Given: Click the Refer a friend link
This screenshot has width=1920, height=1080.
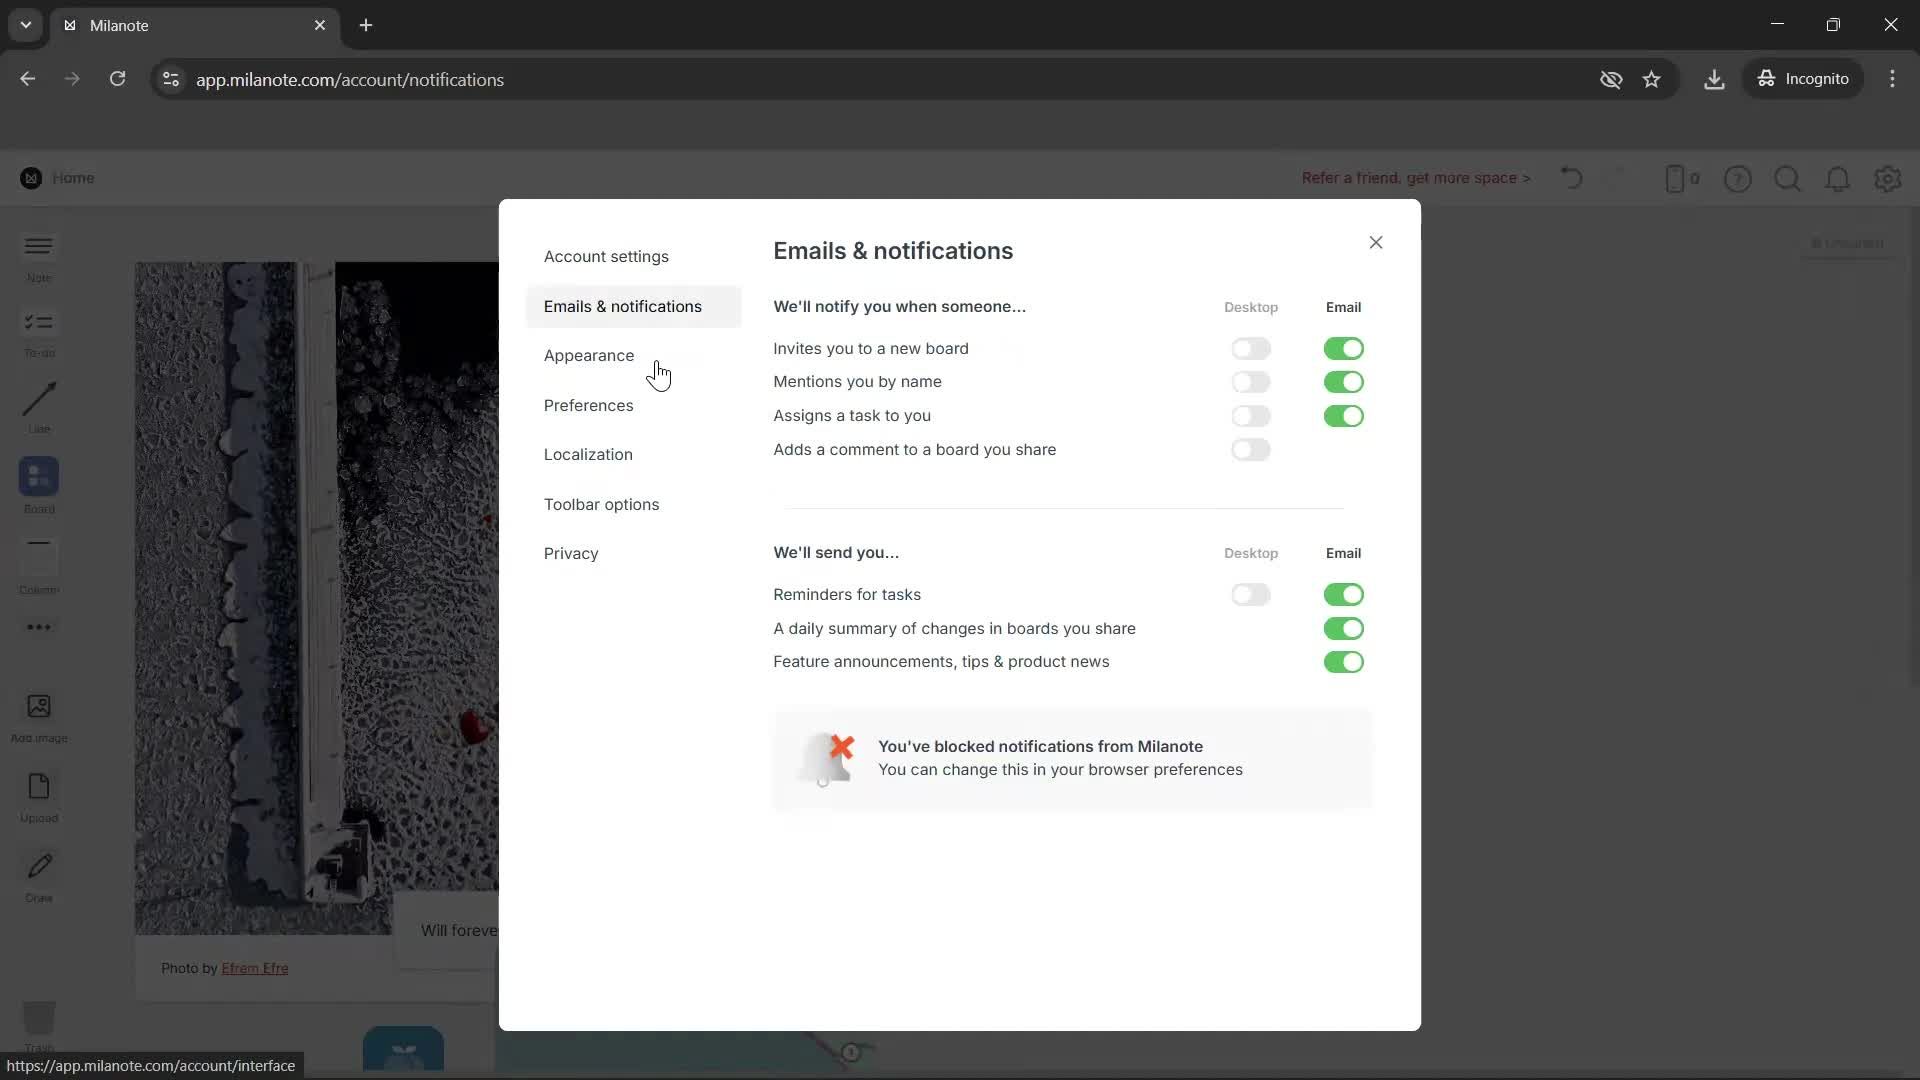Looking at the screenshot, I should point(1415,178).
